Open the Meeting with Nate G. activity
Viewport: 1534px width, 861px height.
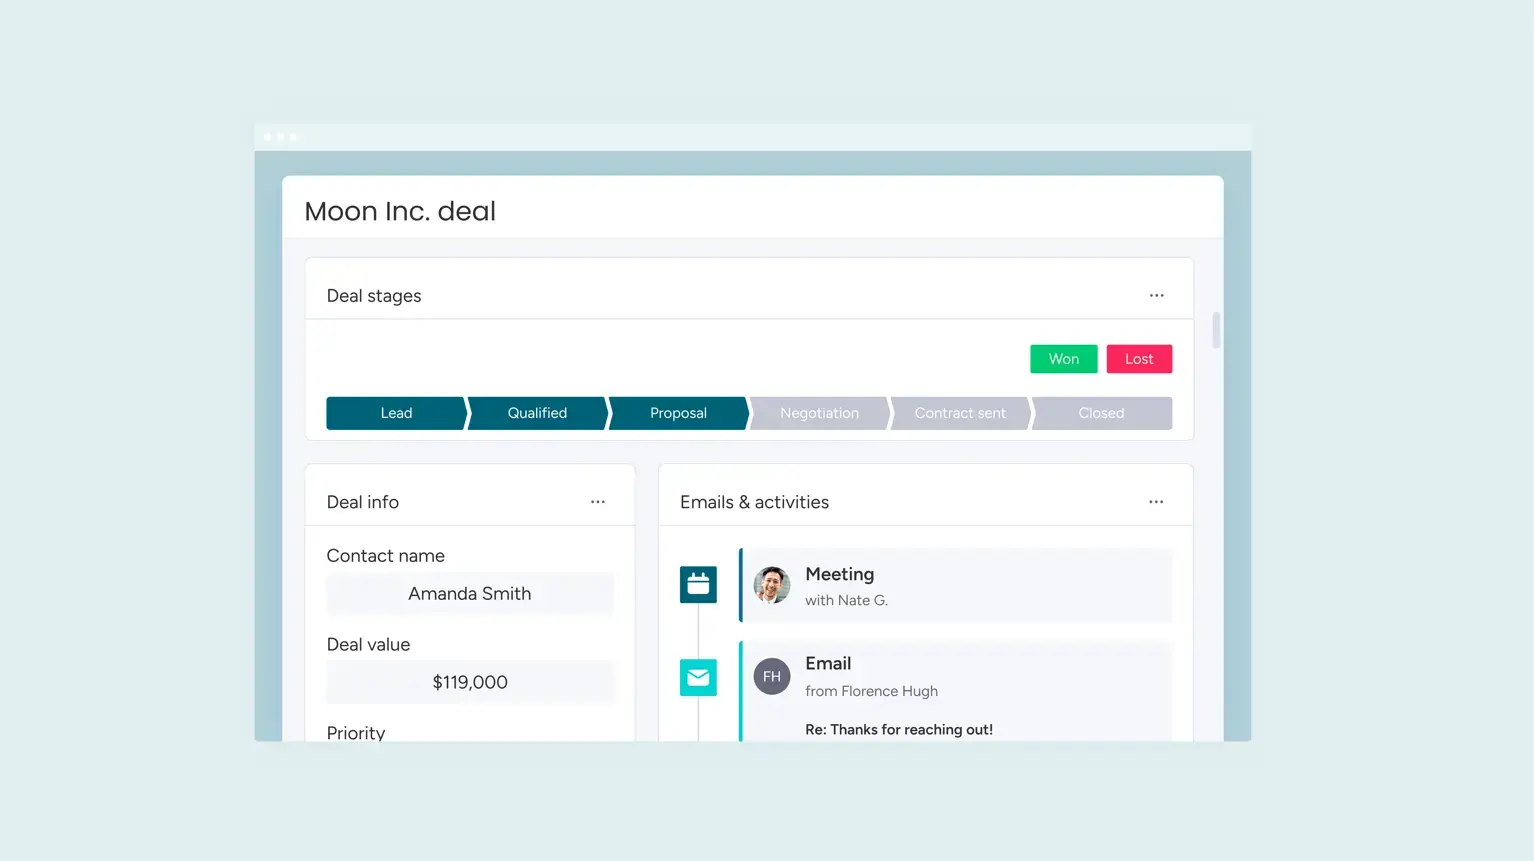click(956, 585)
